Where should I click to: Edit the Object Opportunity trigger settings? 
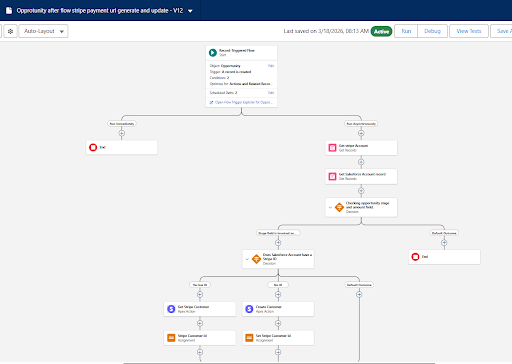(x=271, y=66)
